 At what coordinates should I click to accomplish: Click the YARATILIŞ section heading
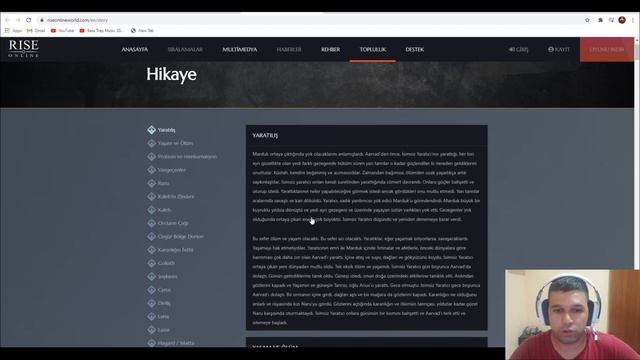point(265,135)
